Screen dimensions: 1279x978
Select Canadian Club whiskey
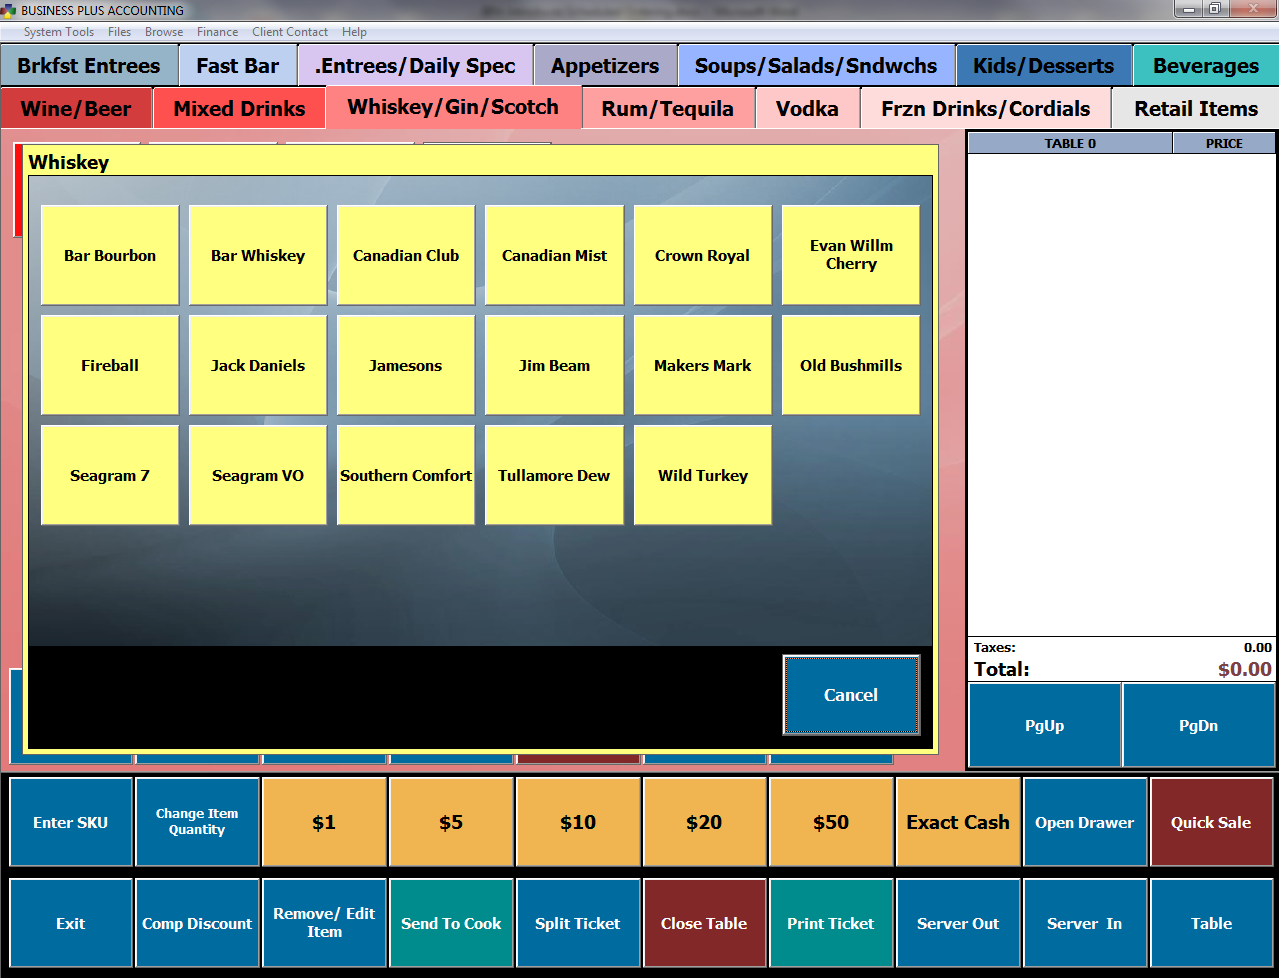click(x=406, y=255)
